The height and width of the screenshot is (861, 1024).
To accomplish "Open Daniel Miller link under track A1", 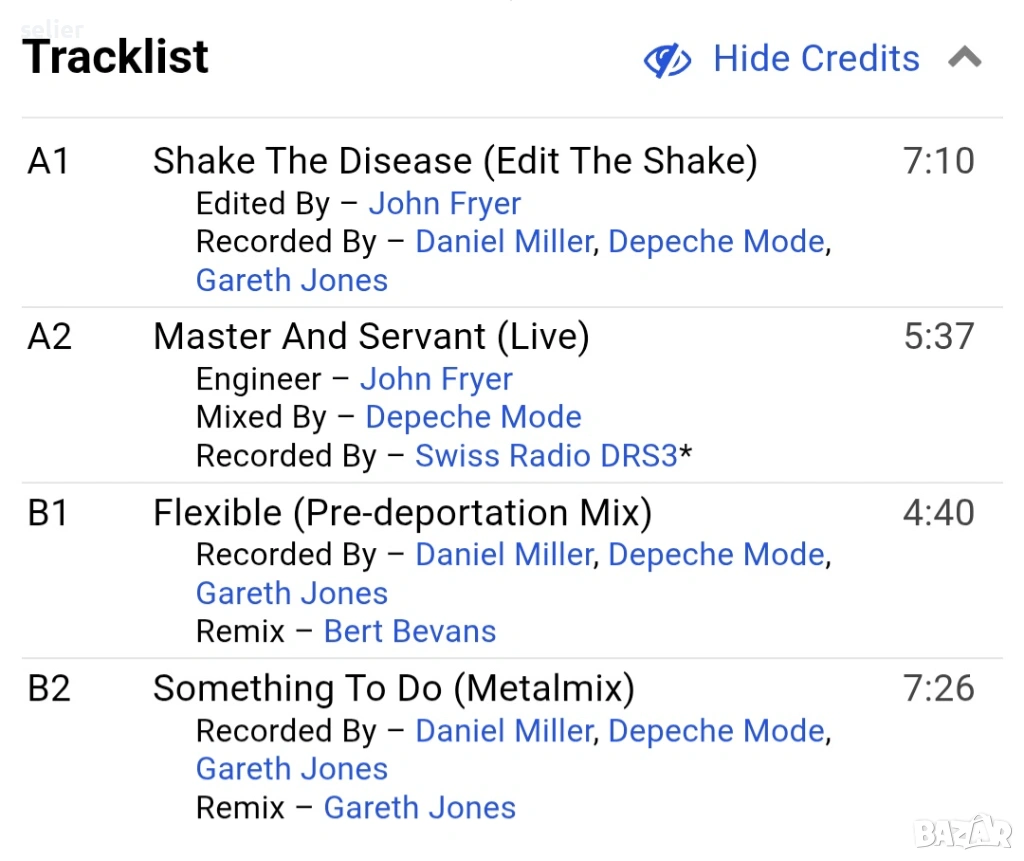I will point(504,242).
